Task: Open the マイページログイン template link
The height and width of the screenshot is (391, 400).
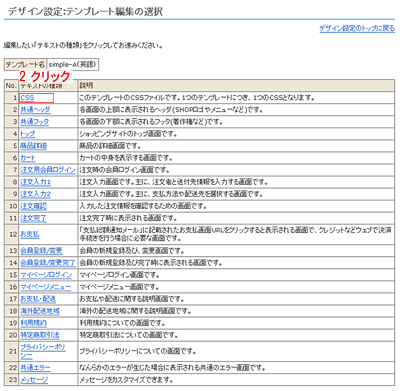Action: pos(46,275)
